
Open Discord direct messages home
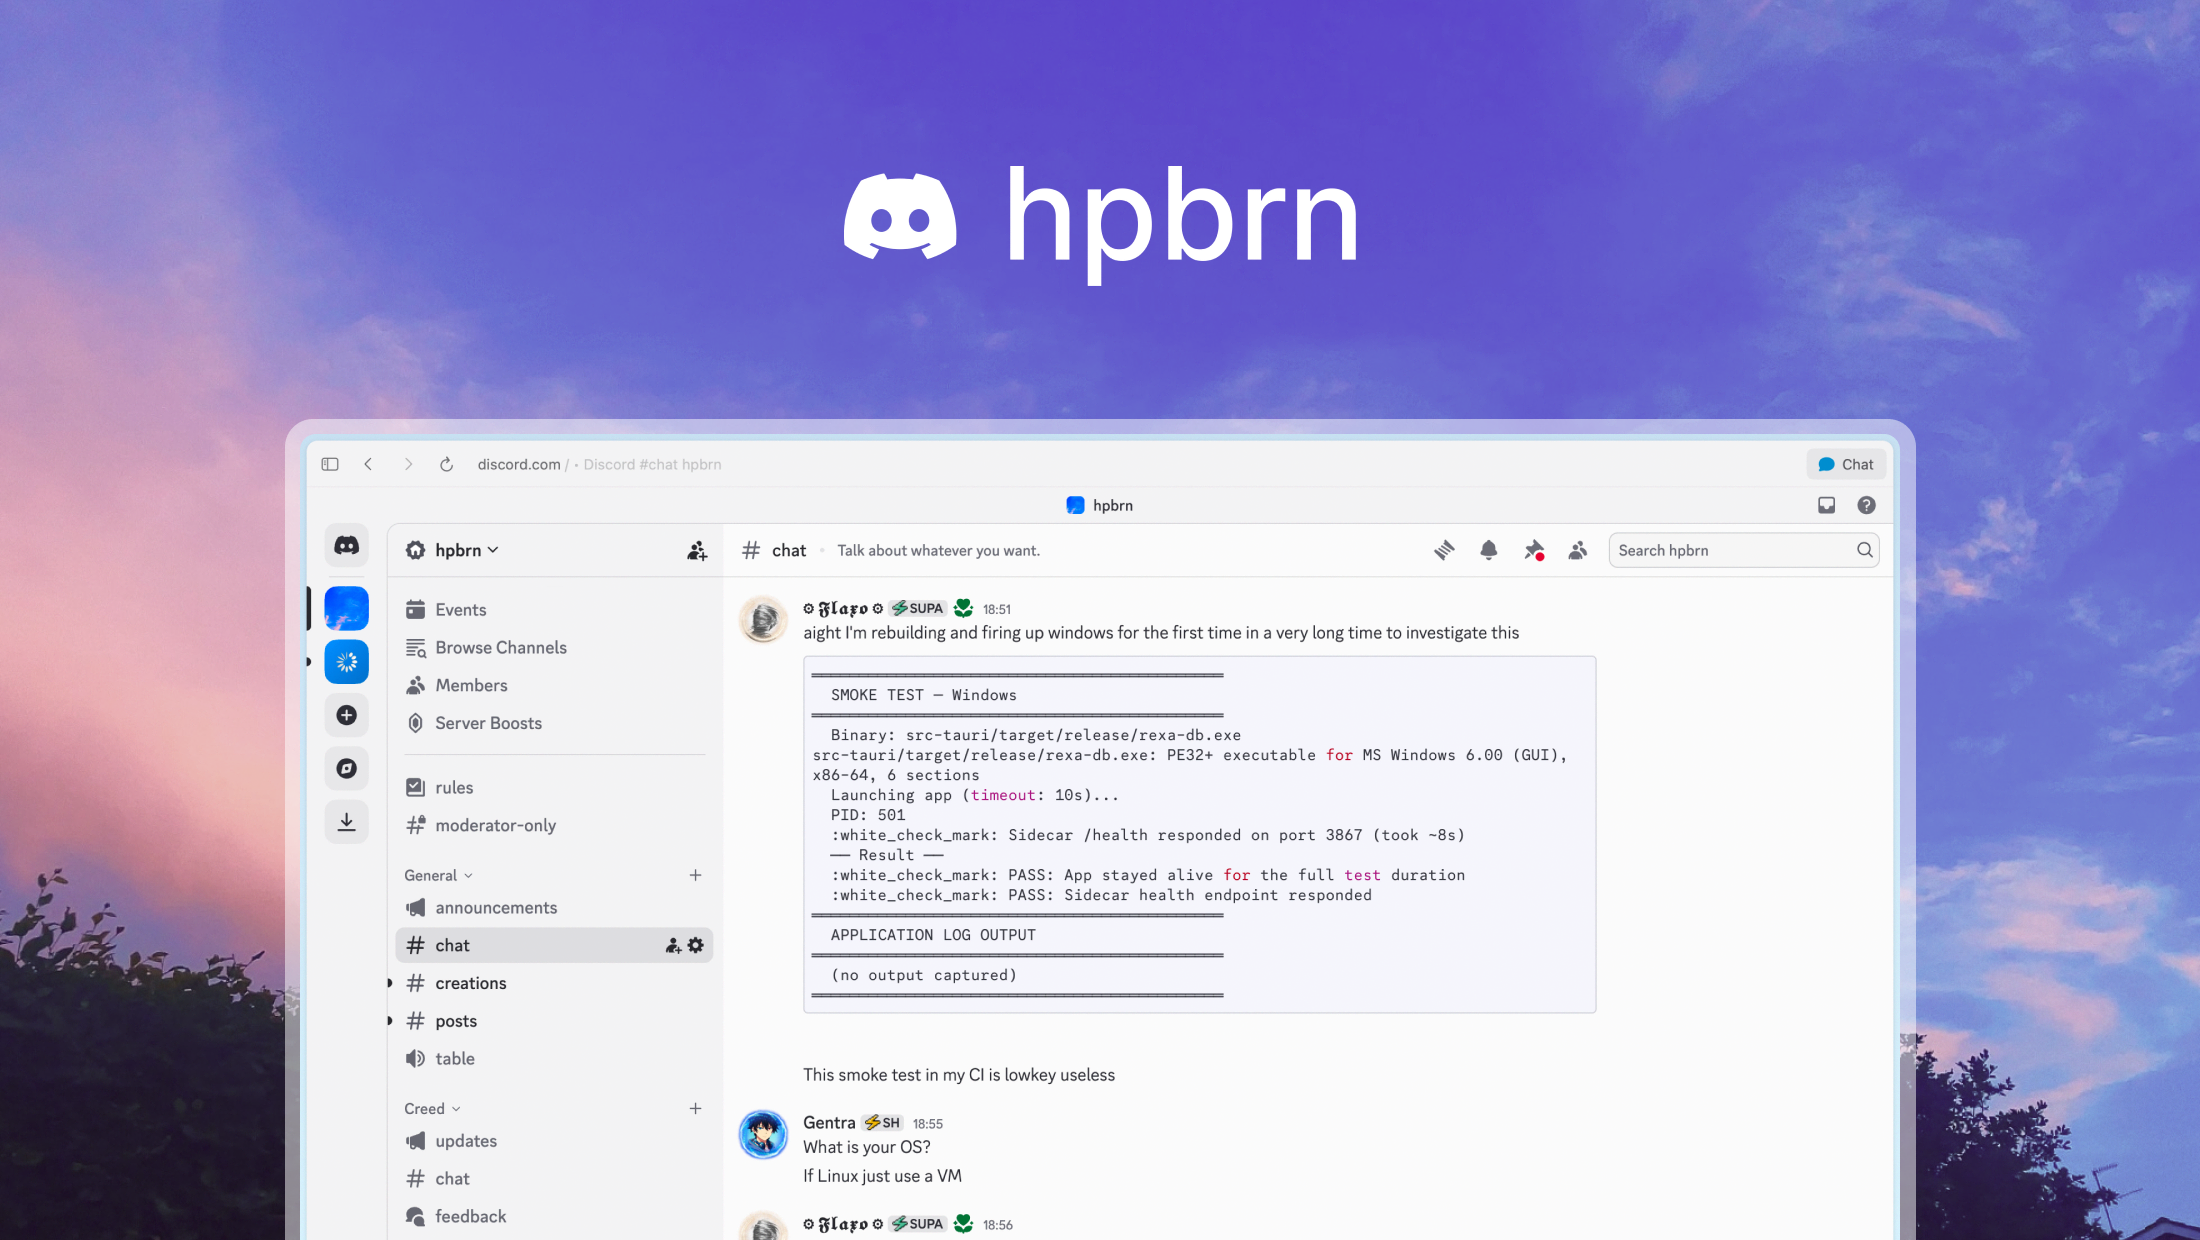click(346, 546)
